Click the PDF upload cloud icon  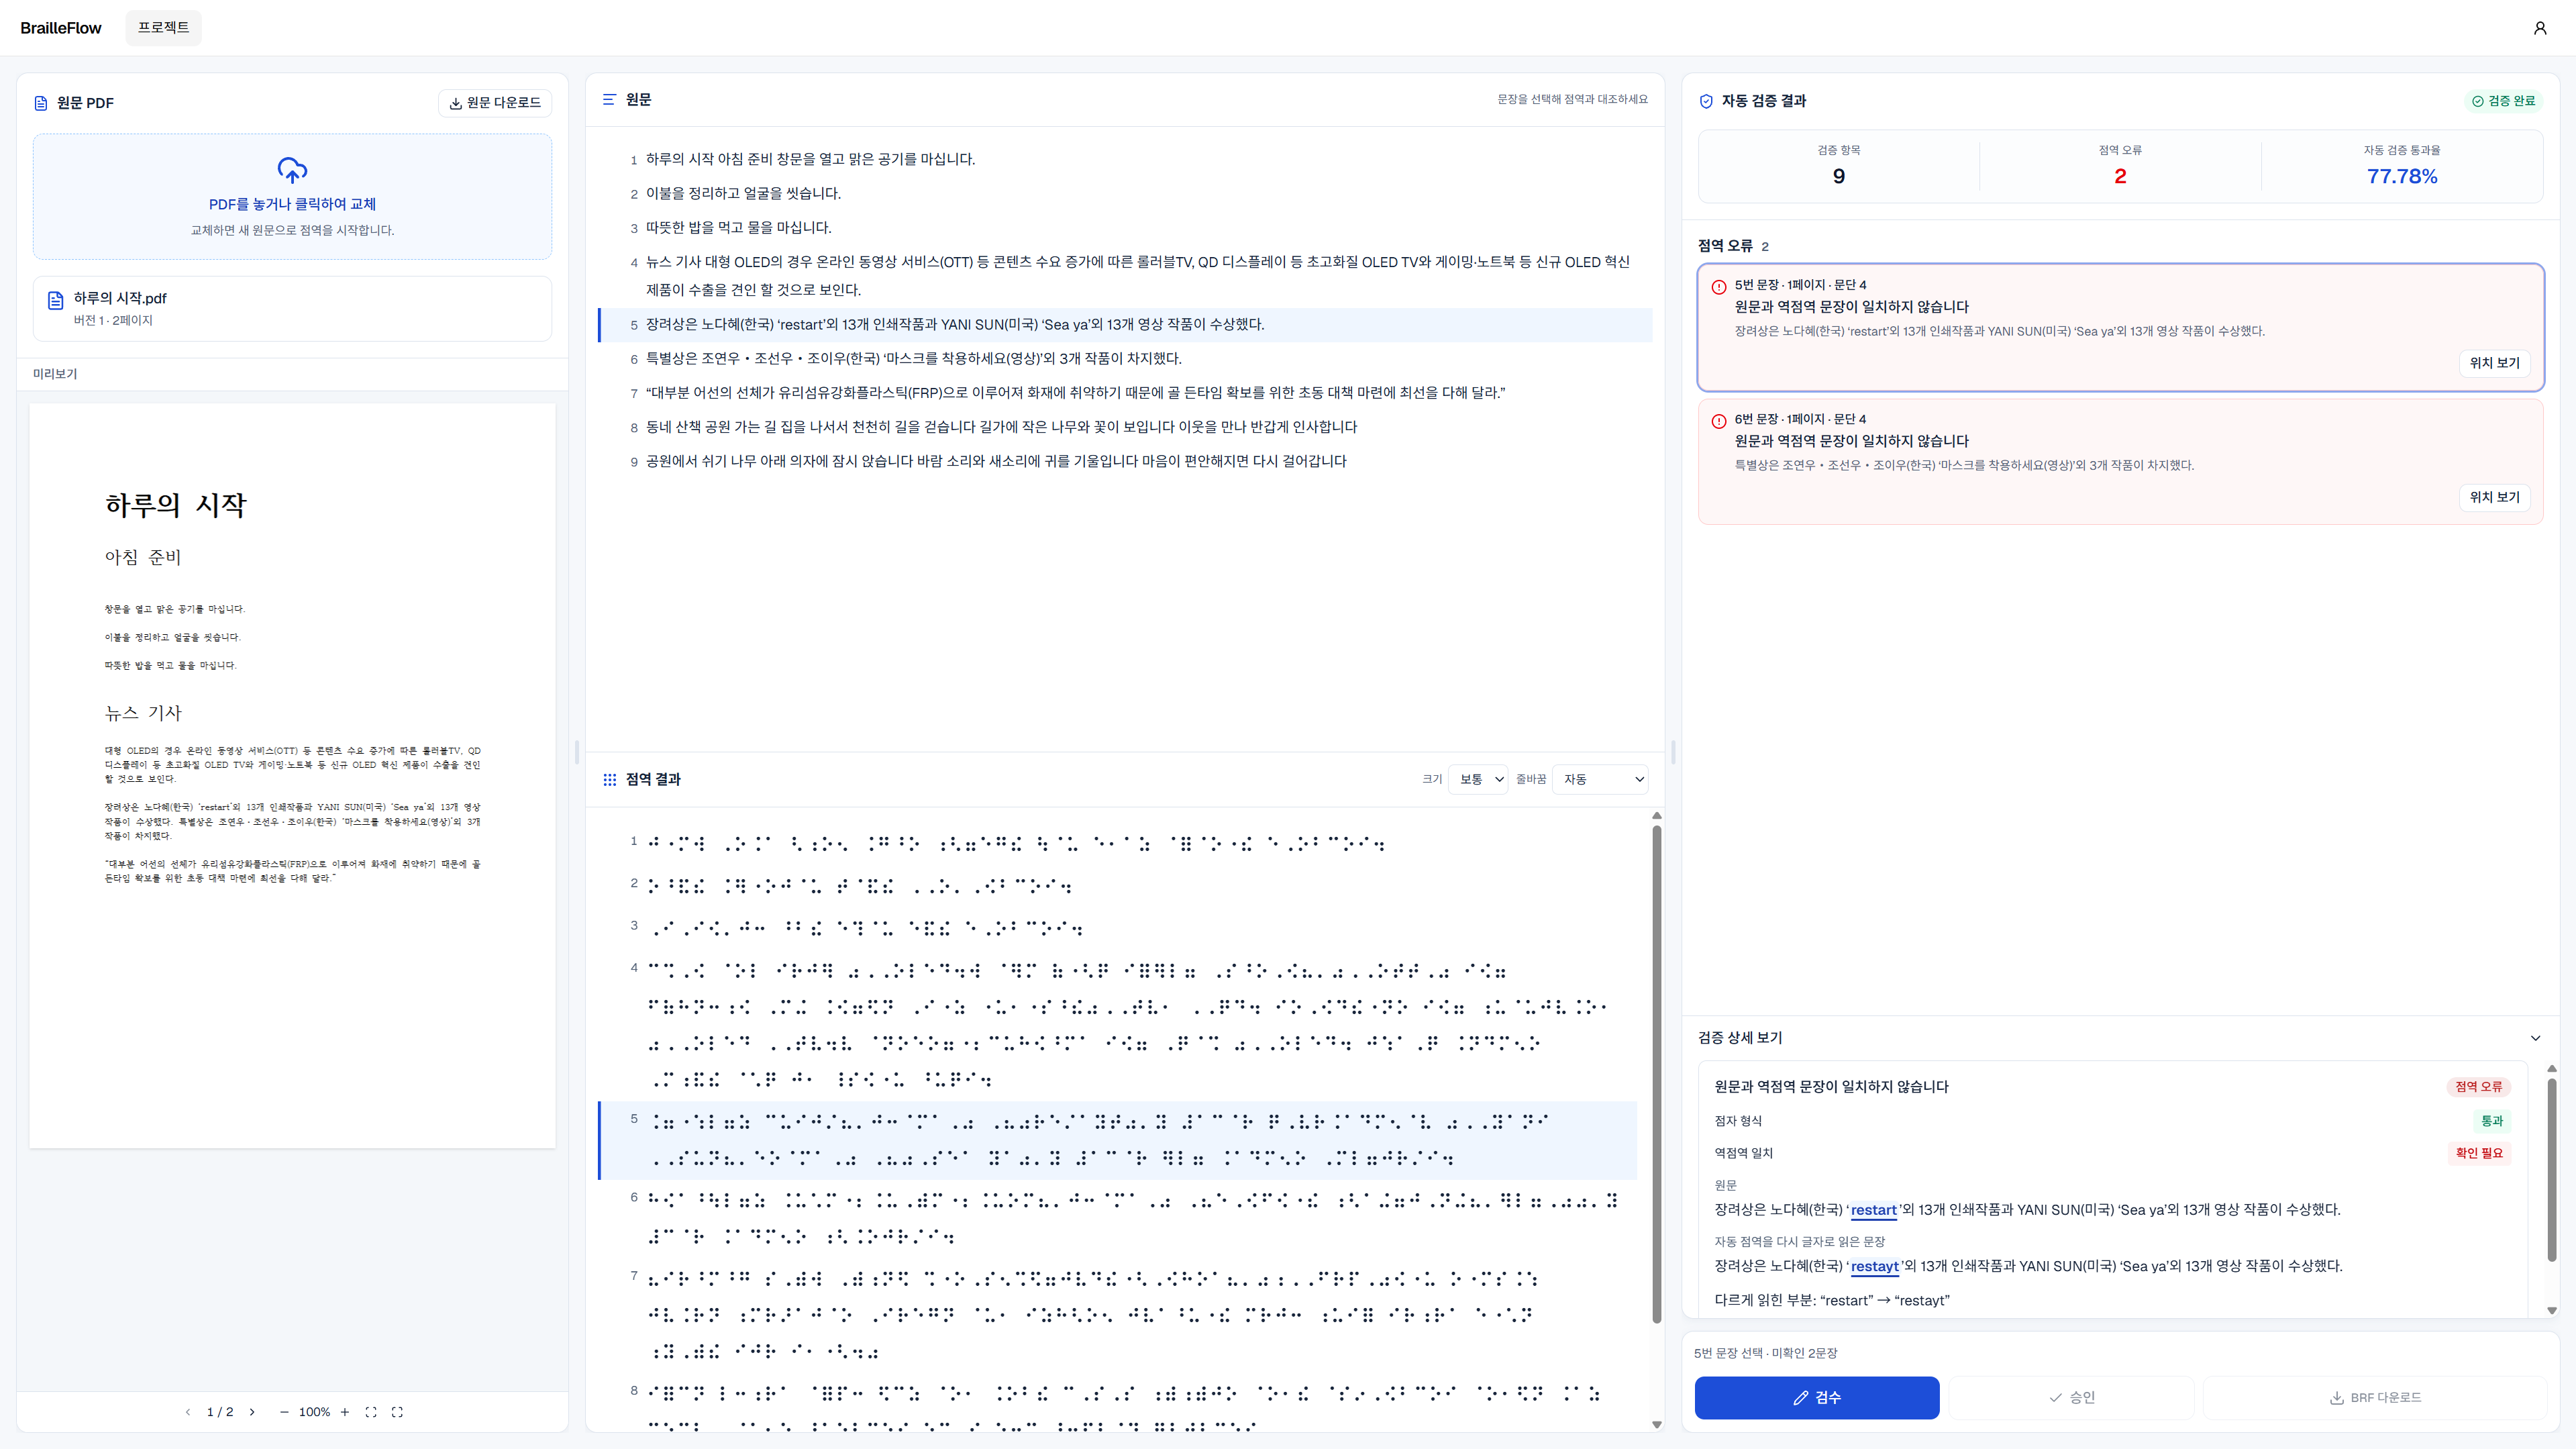(x=292, y=170)
